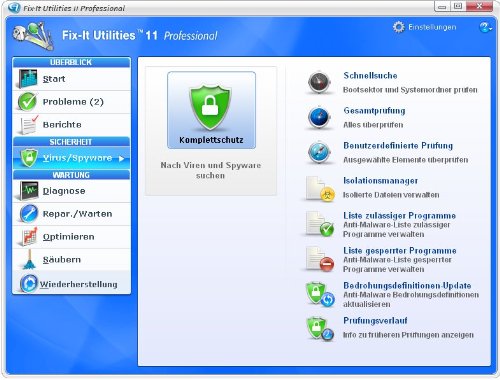Go to Diagnose section
Viewport: 500px width, 380px height.
(71, 191)
